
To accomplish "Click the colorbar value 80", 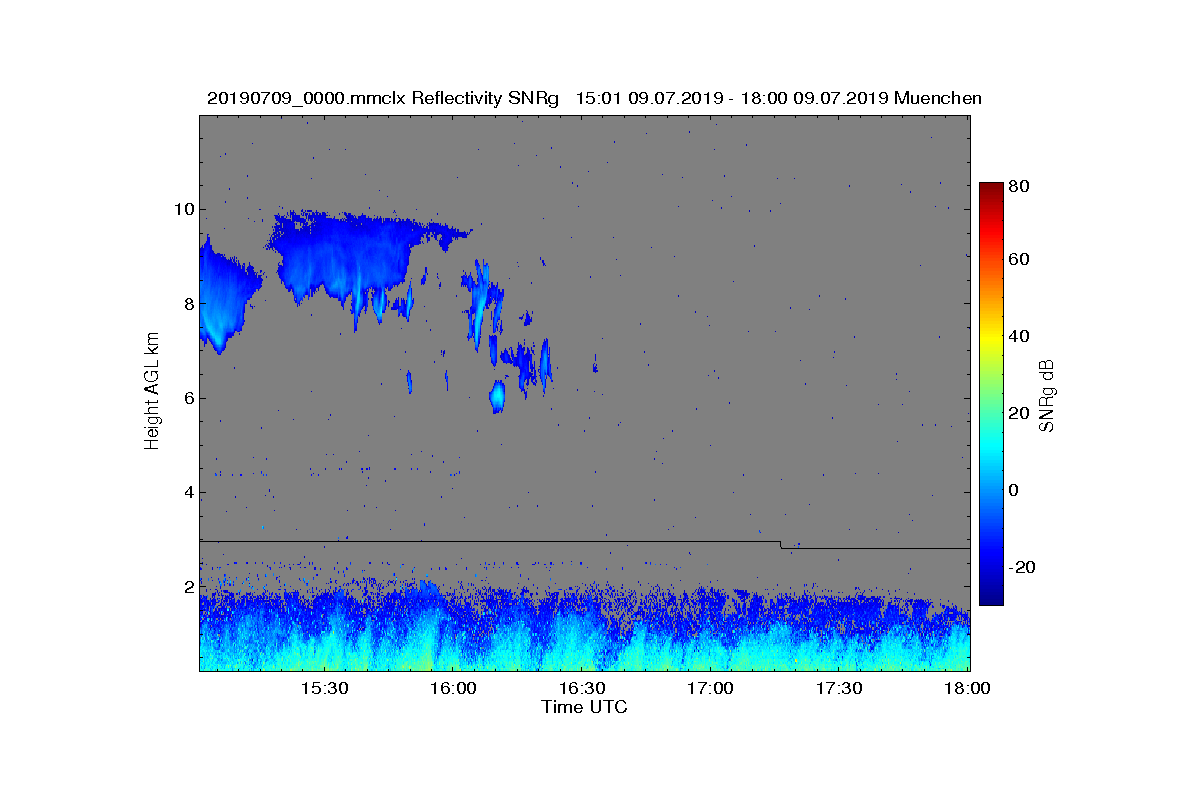I will pos(1020,186).
